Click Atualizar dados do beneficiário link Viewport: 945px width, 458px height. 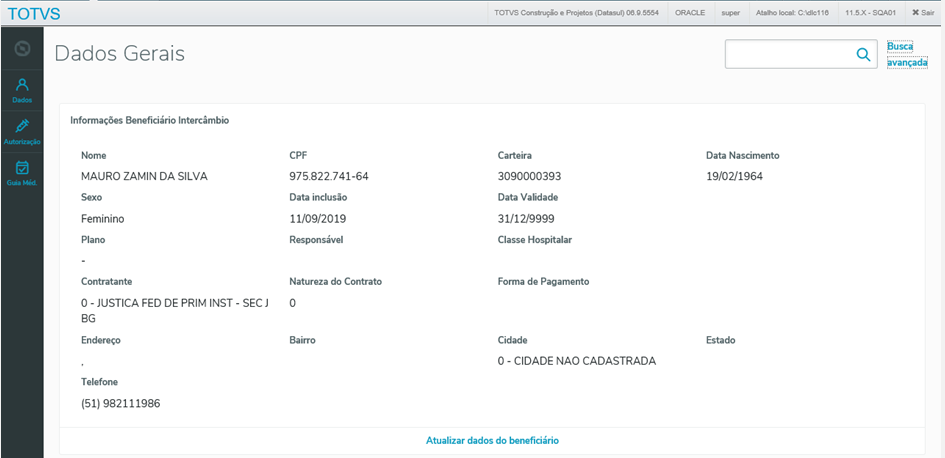click(x=492, y=441)
